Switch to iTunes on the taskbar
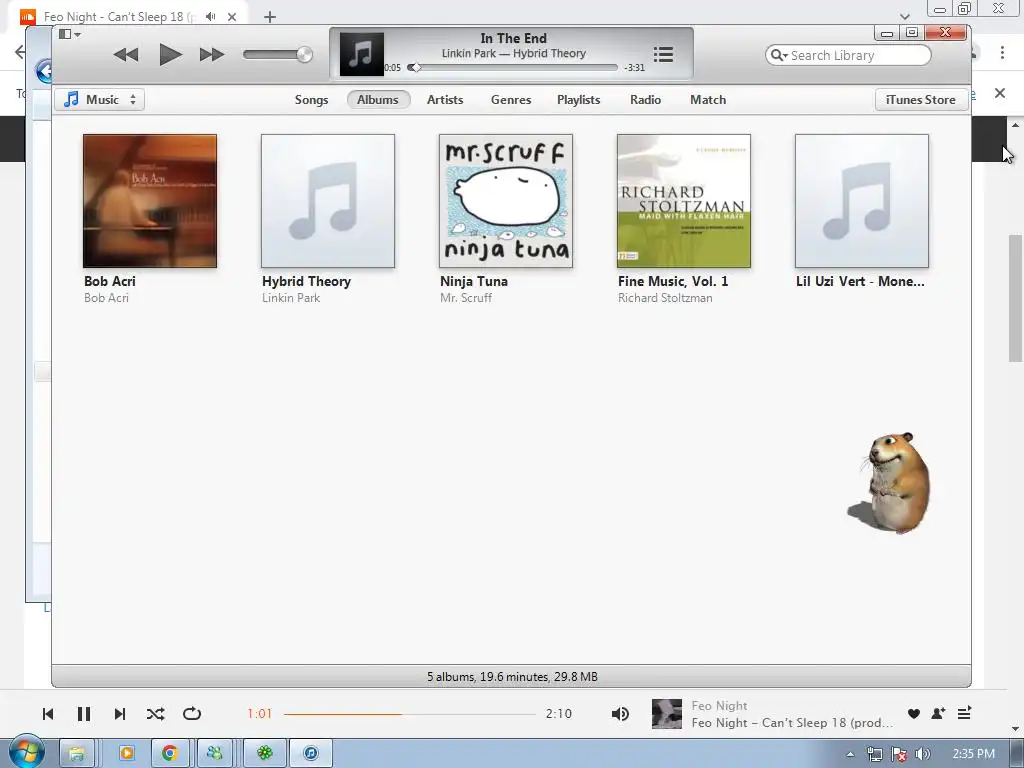Viewport: 1024px width, 768px height. tap(311, 754)
